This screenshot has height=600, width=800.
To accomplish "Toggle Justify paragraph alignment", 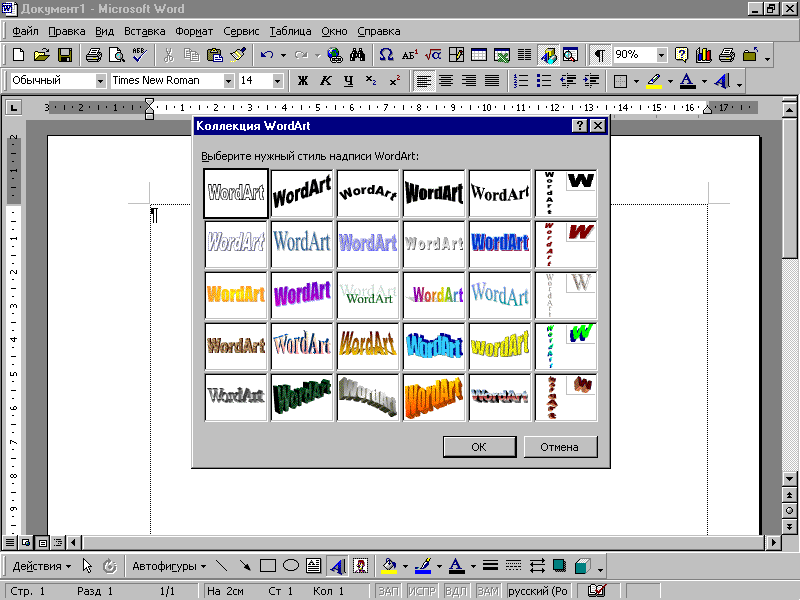I will pos(492,81).
